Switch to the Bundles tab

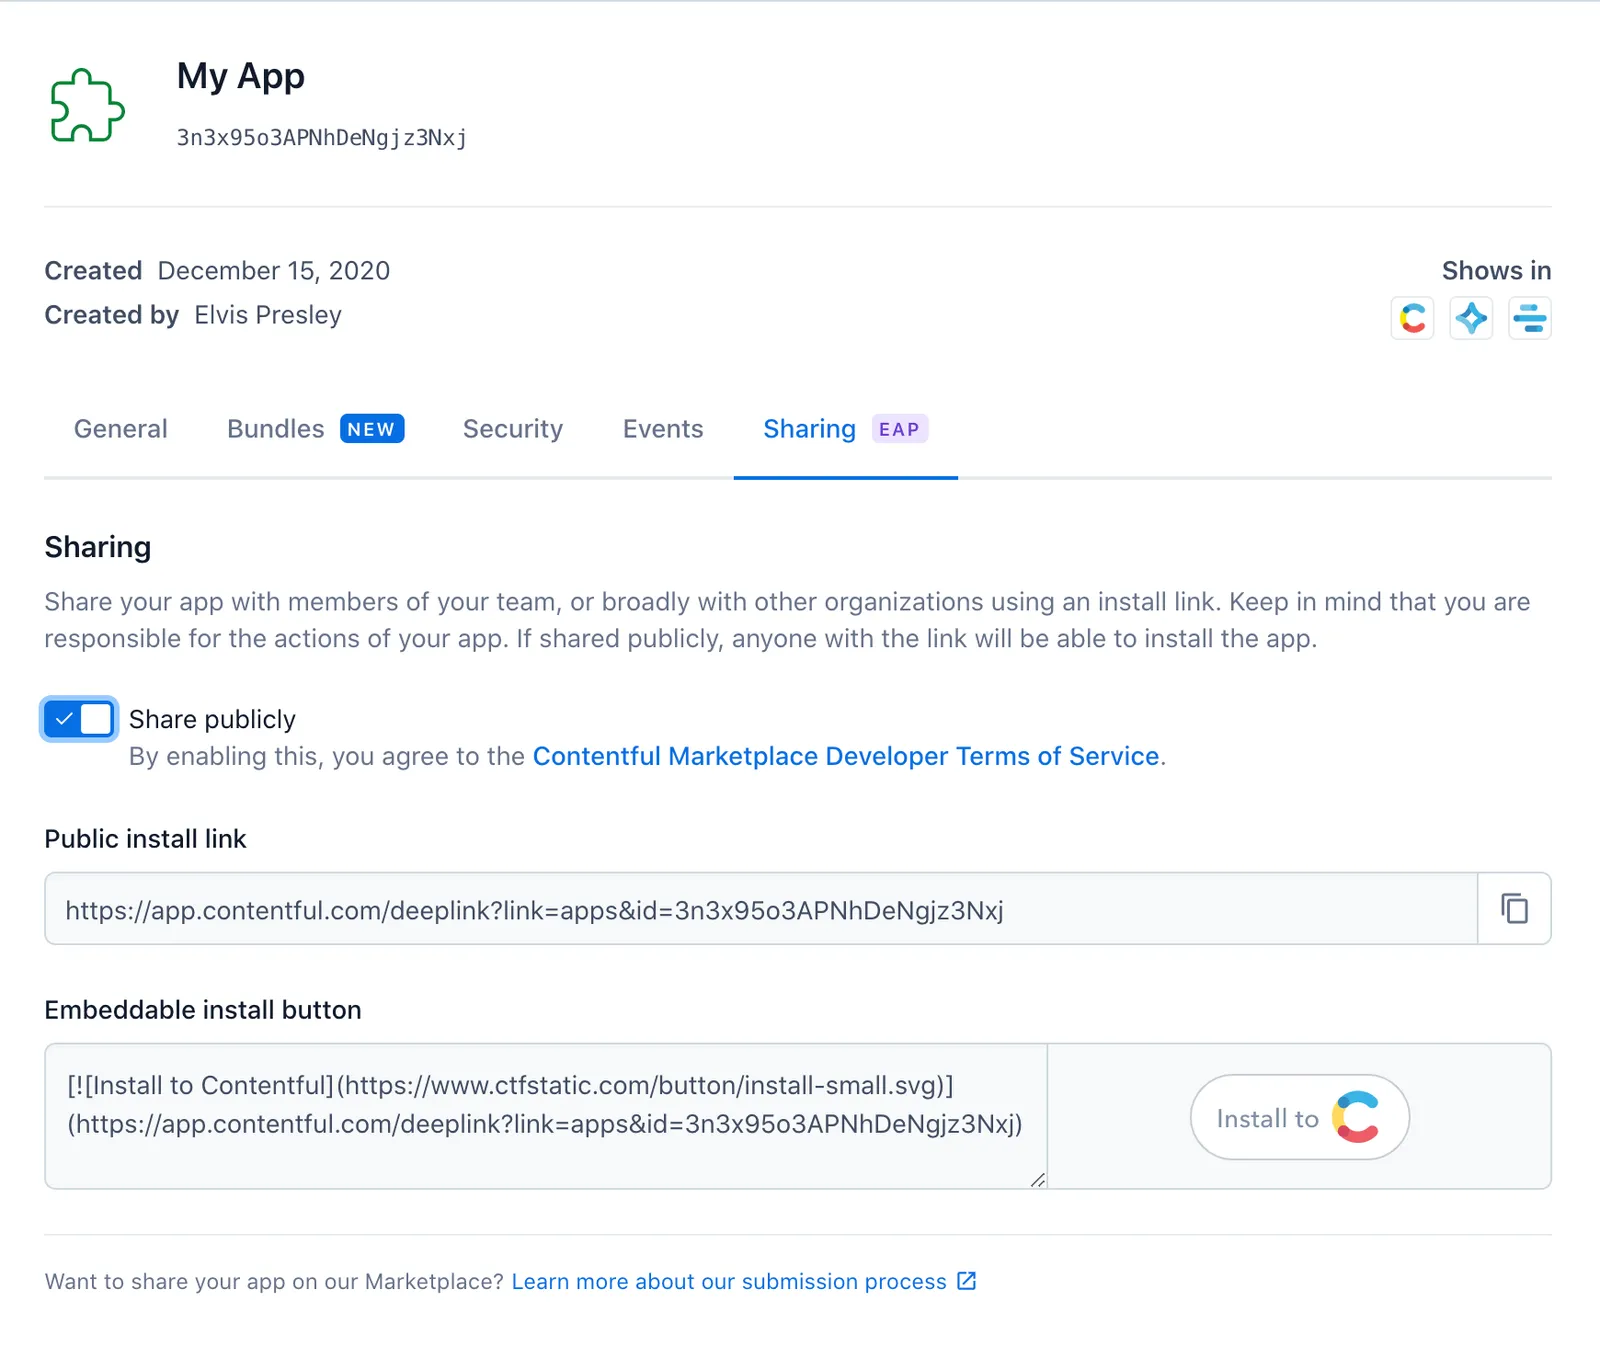(276, 429)
